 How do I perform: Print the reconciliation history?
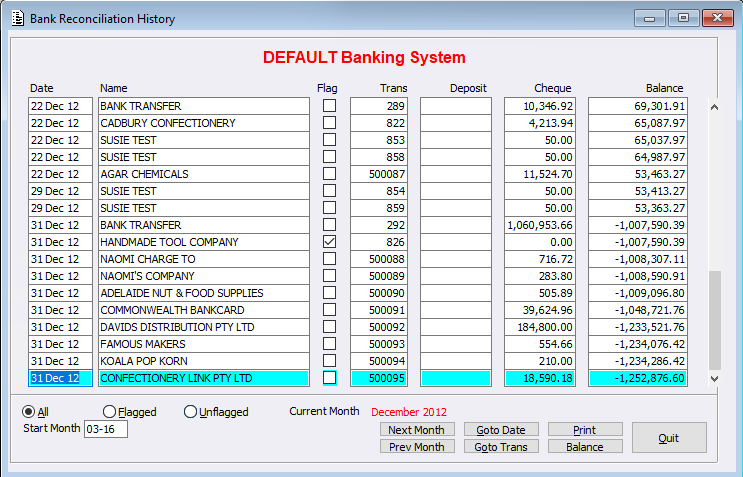(585, 430)
